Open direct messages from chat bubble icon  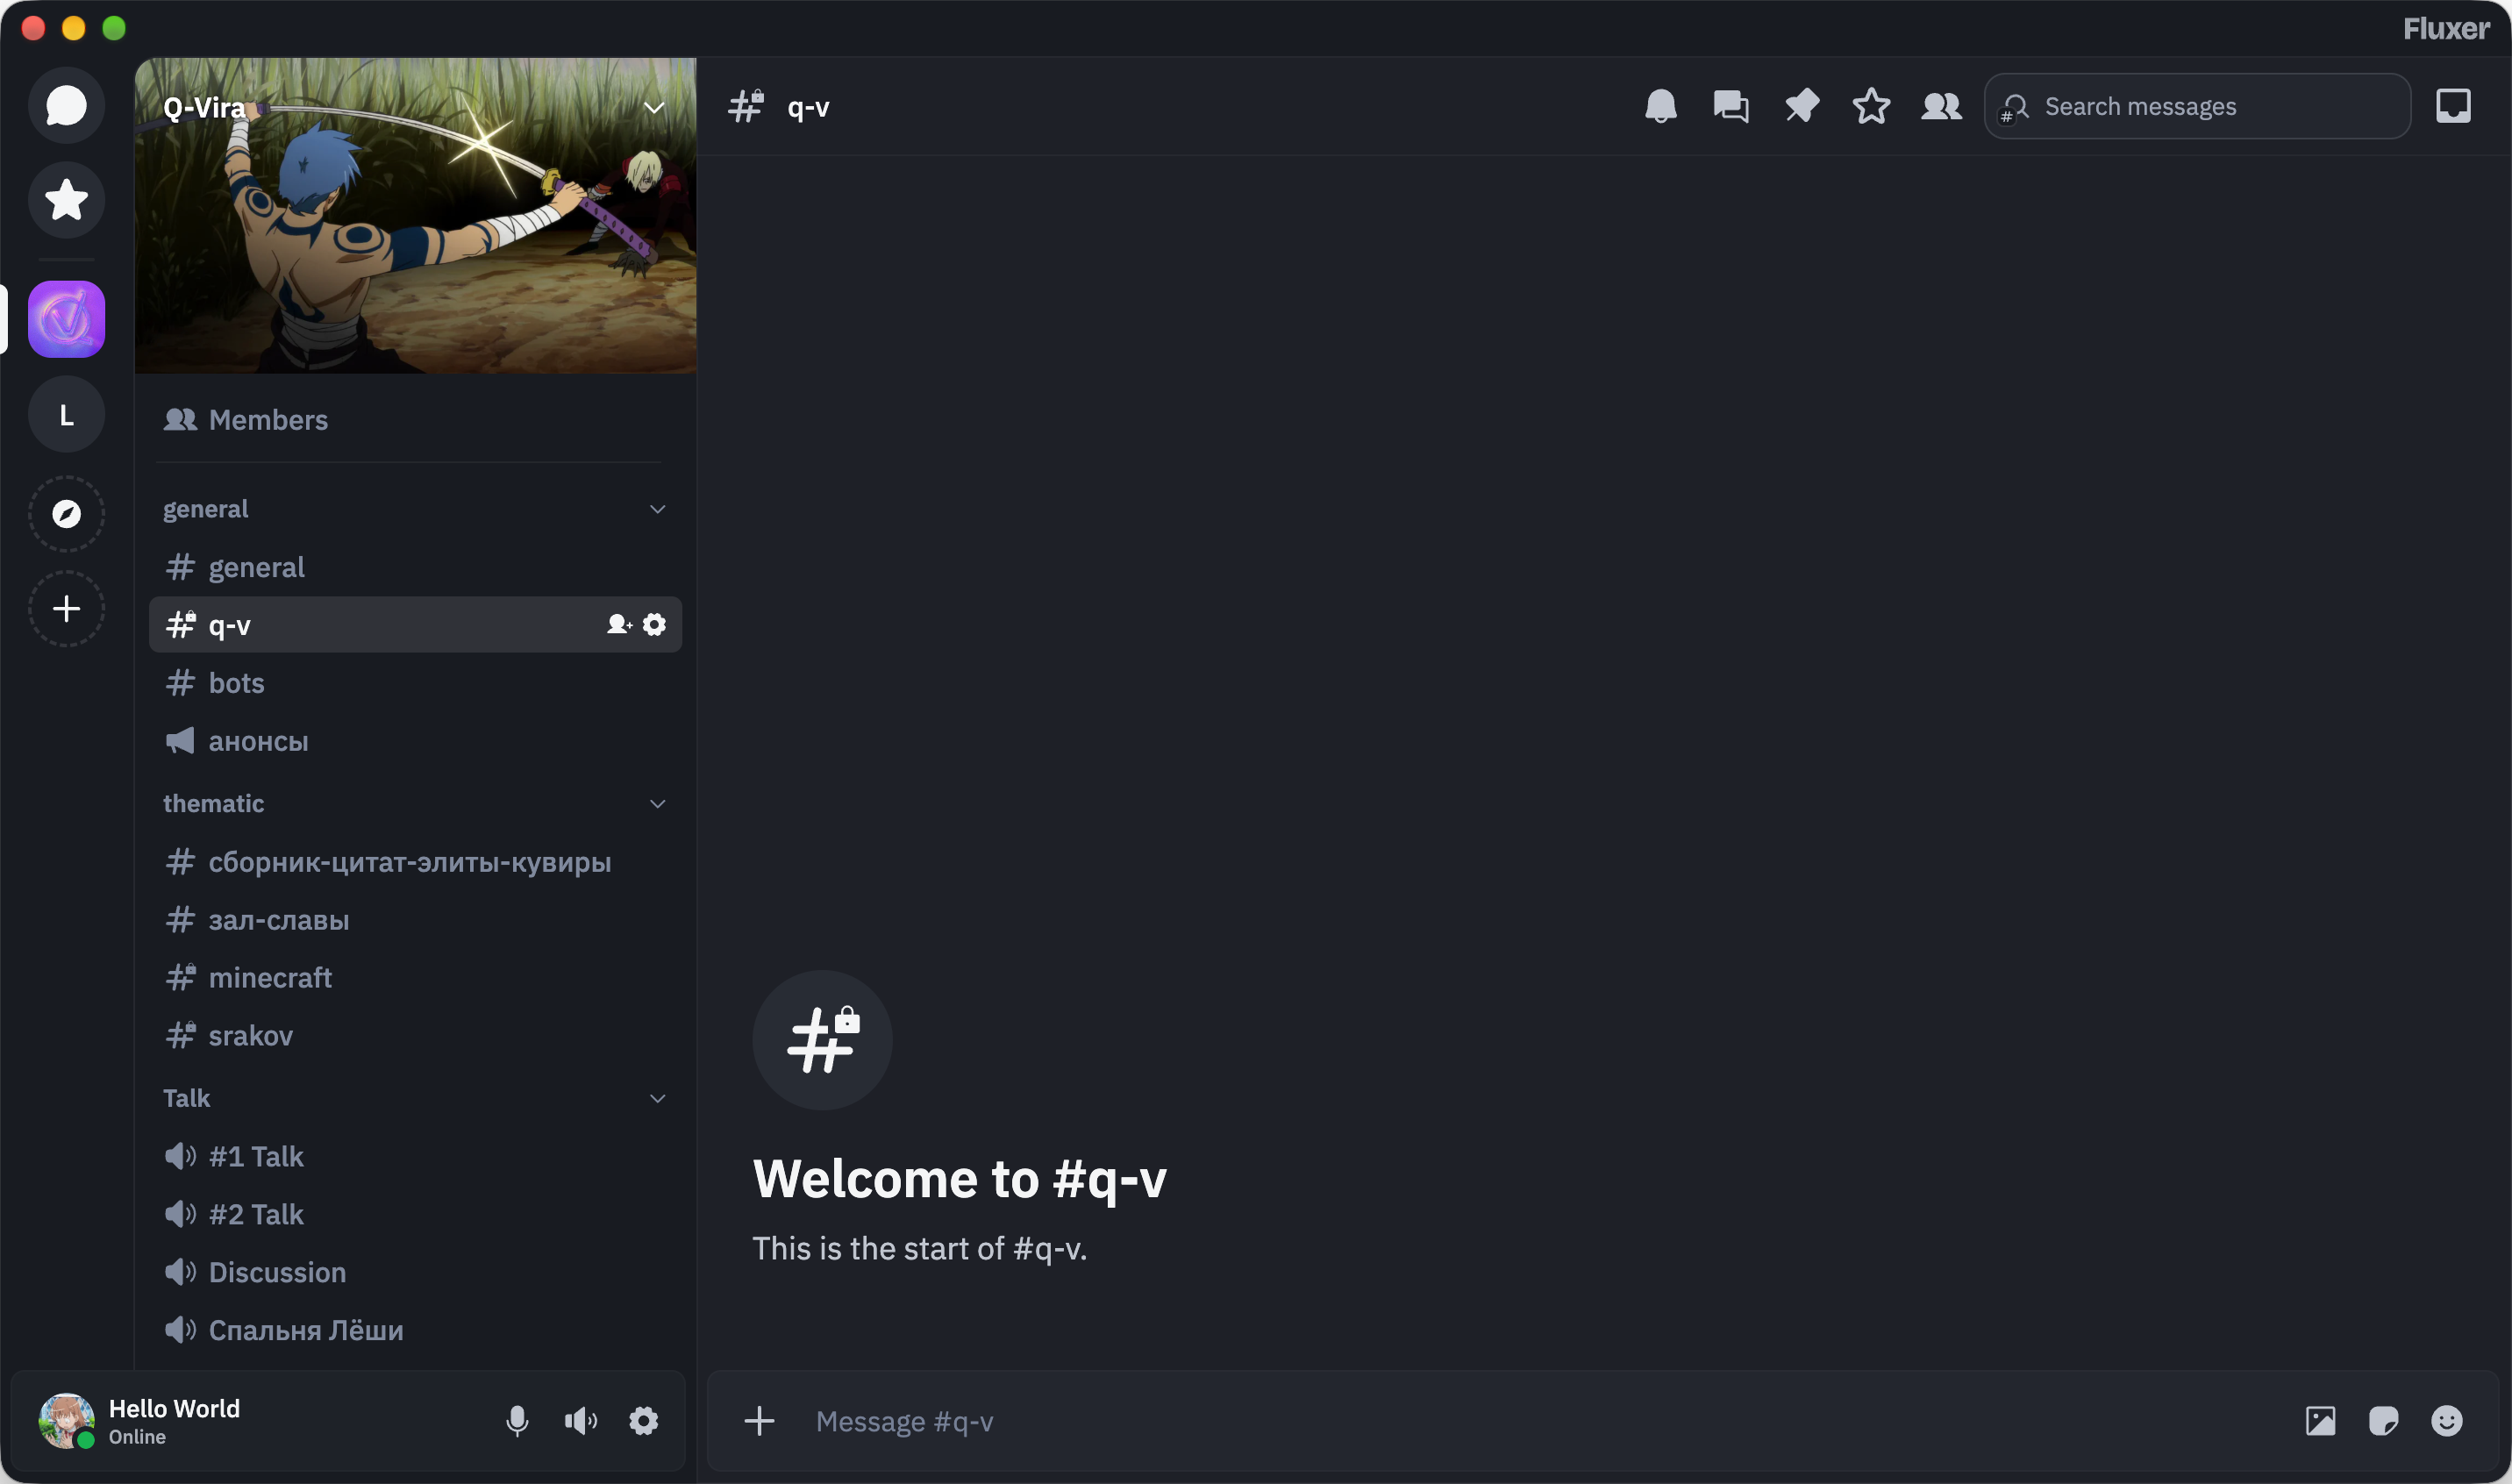pyautogui.click(x=66, y=105)
